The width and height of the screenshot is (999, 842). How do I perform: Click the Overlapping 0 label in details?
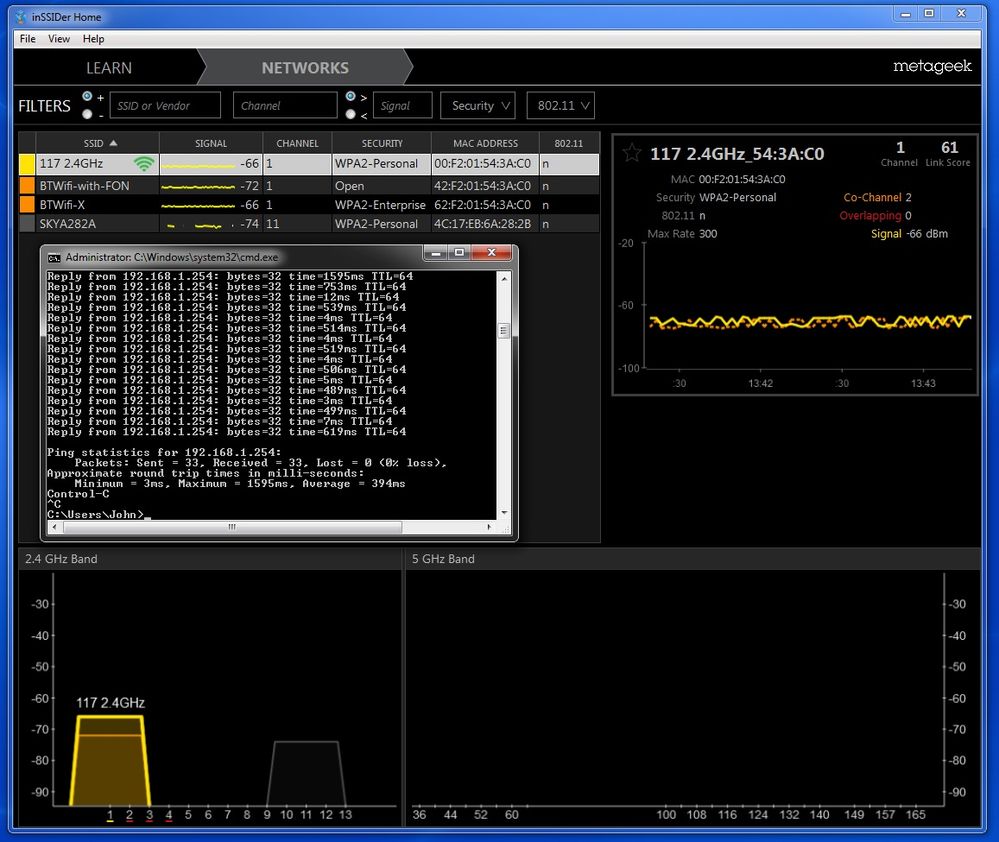click(875, 215)
